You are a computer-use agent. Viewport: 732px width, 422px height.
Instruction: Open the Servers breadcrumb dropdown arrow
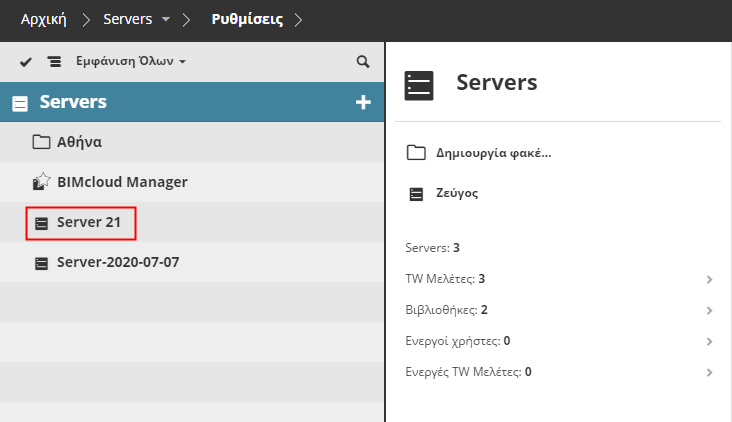pyautogui.click(x=165, y=20)
